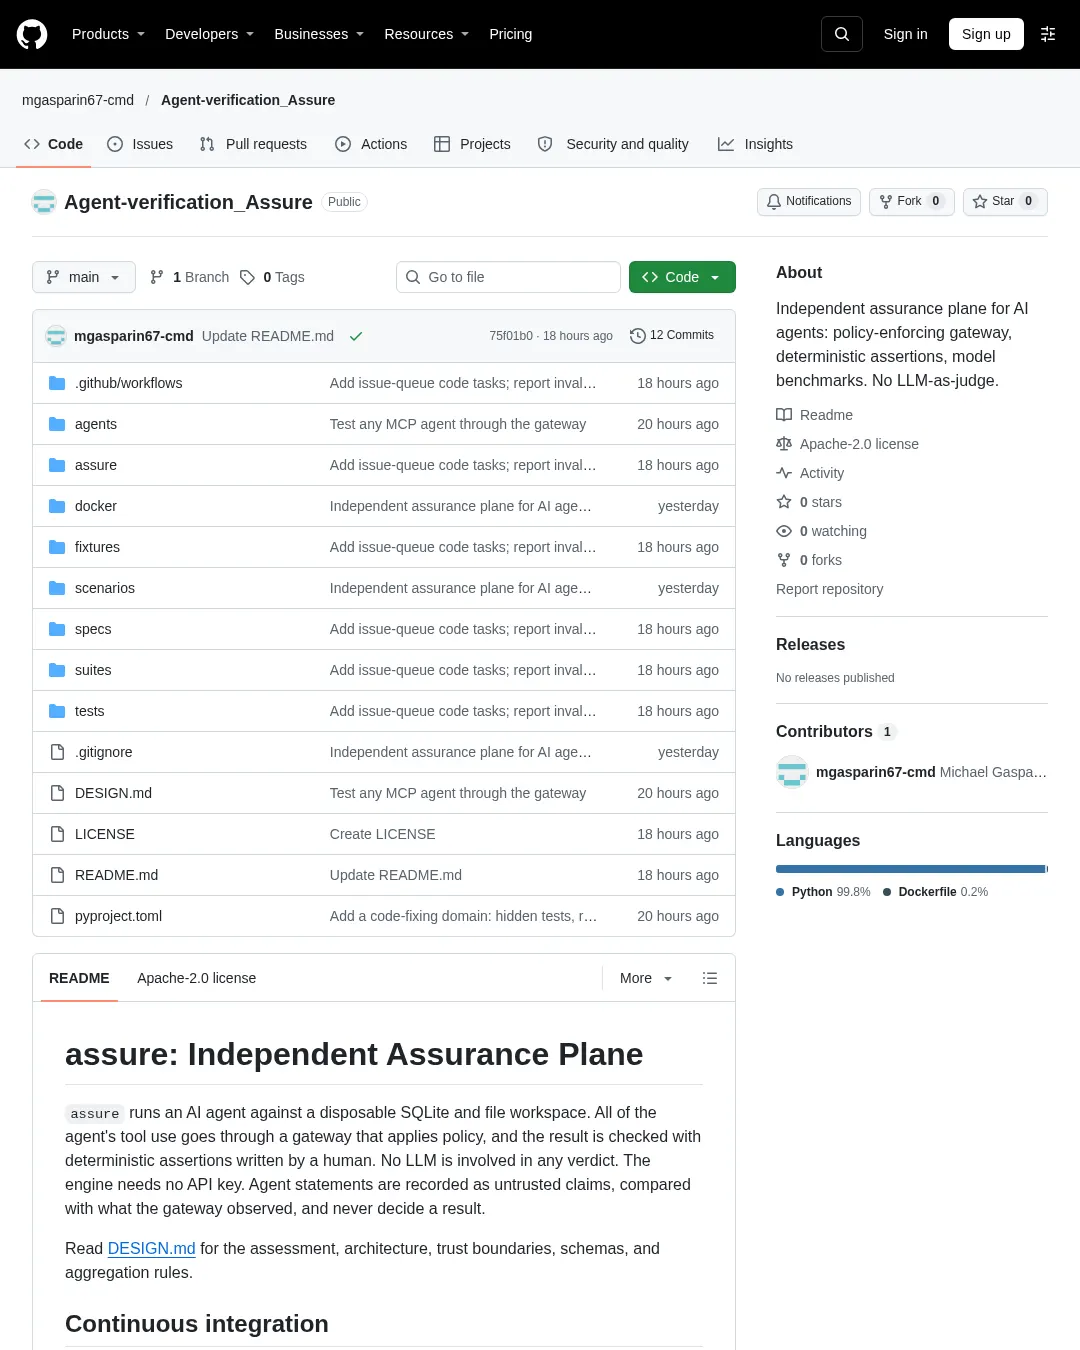Click the 'Create LICENSE' commit message
This screenshot has width=1080, height=1350.
382,834
